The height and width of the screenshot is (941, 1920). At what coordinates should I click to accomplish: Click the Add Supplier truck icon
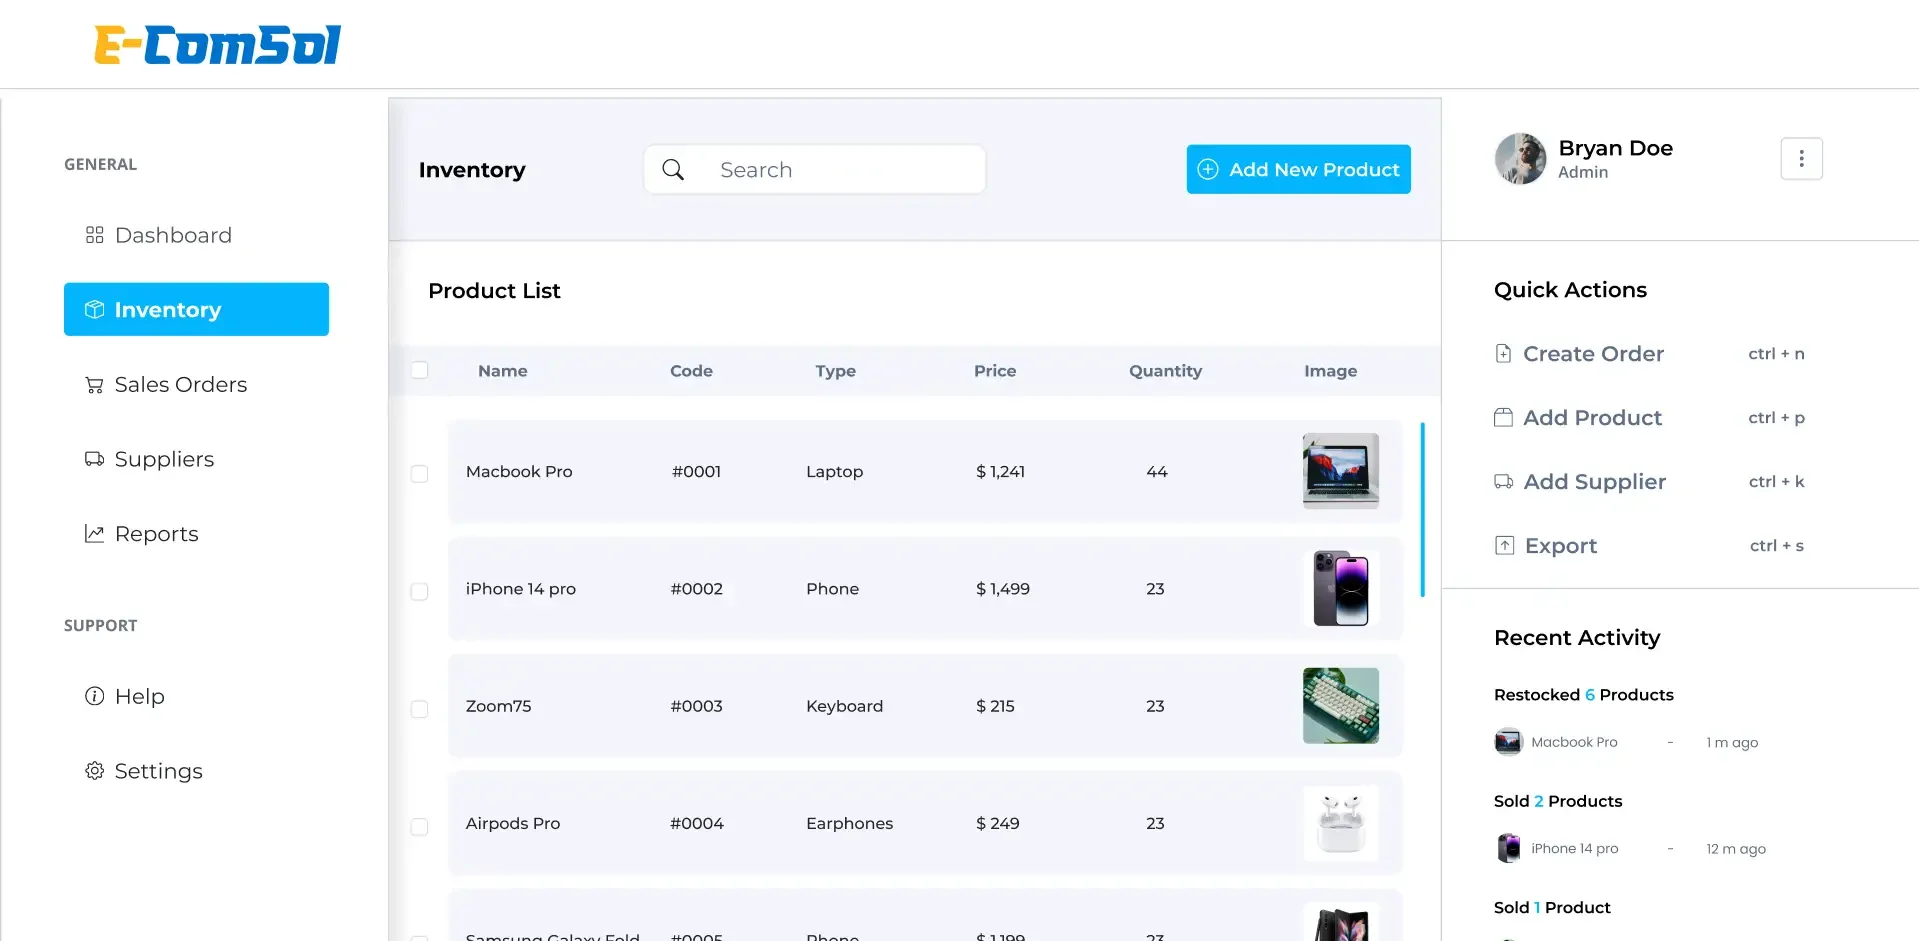click(1503, 481)
